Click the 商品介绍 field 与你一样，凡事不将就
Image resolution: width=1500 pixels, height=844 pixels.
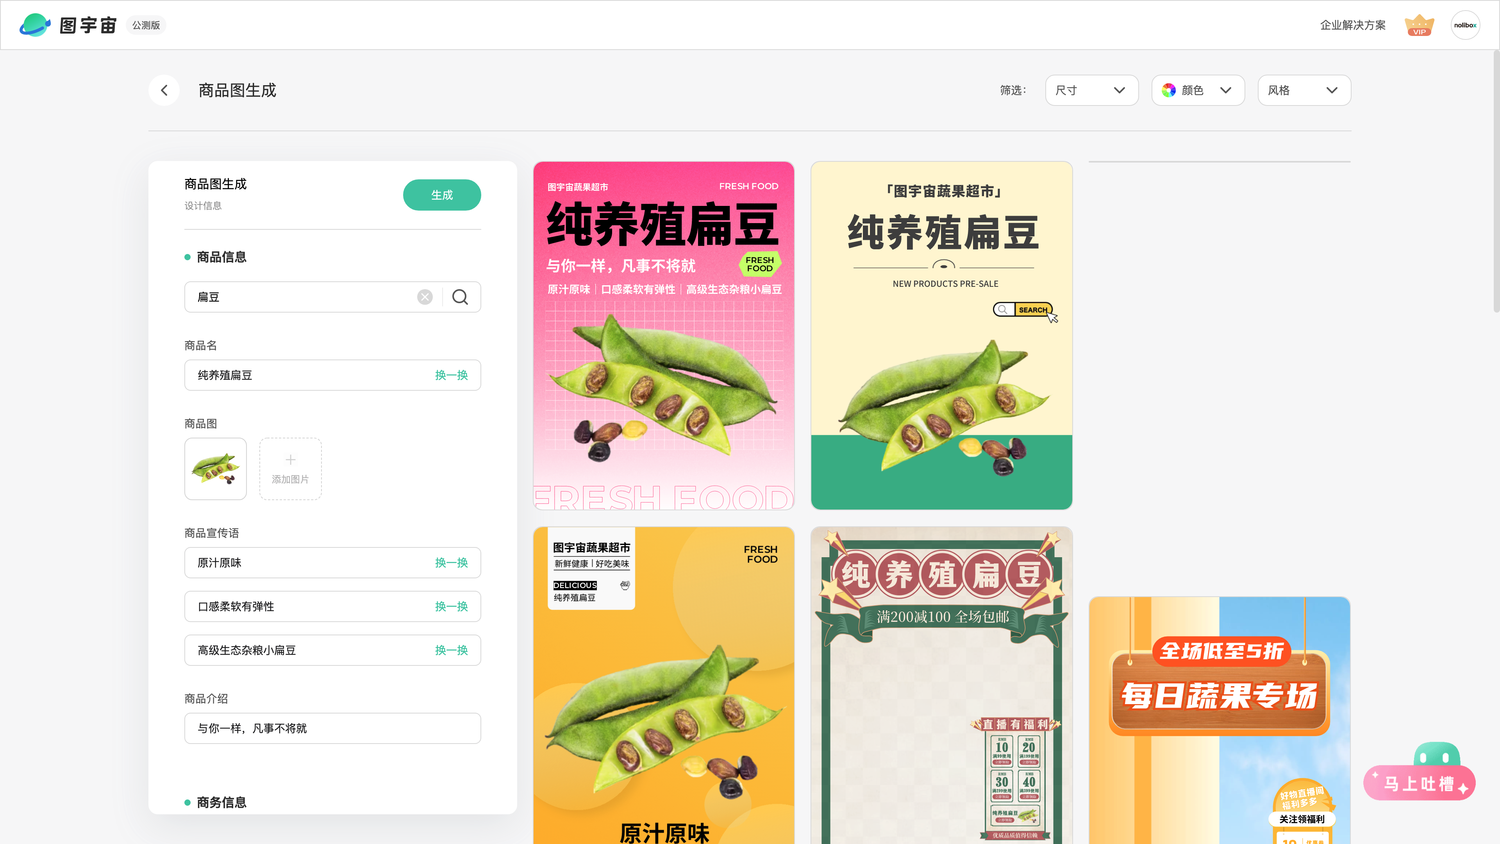(332, 728)
